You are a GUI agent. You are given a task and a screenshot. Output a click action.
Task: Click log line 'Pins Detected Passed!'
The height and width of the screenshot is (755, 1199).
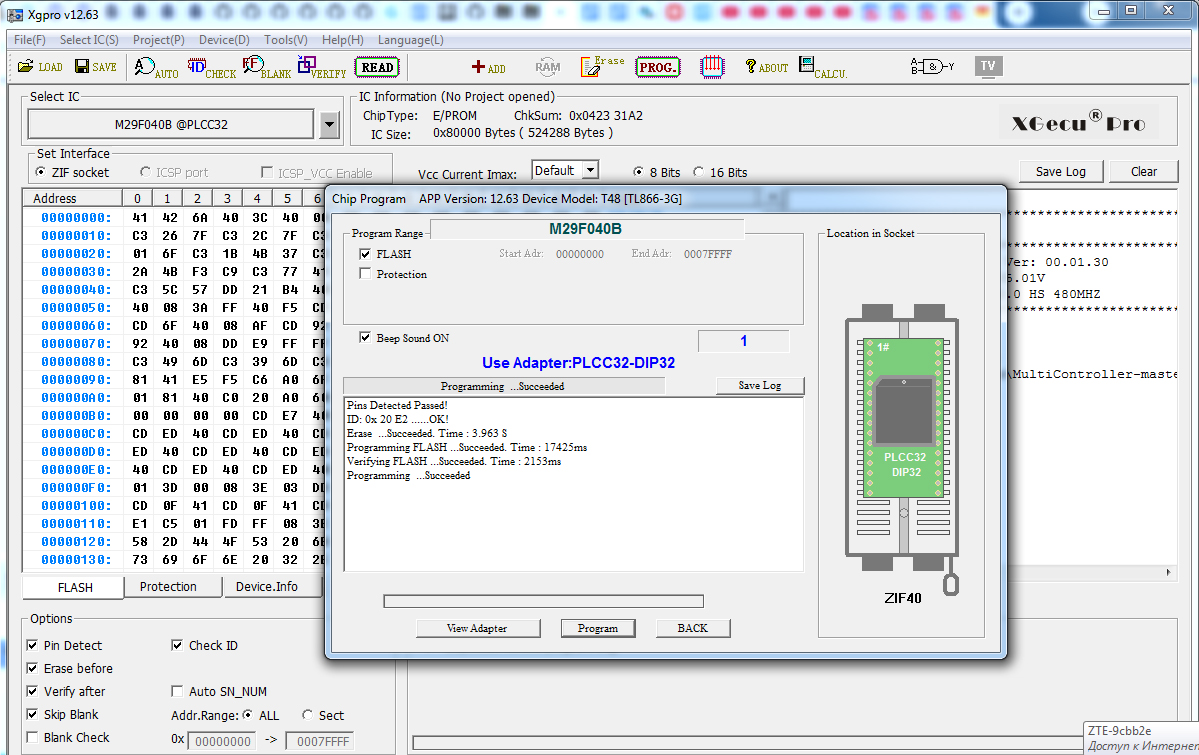click(398, 405)
